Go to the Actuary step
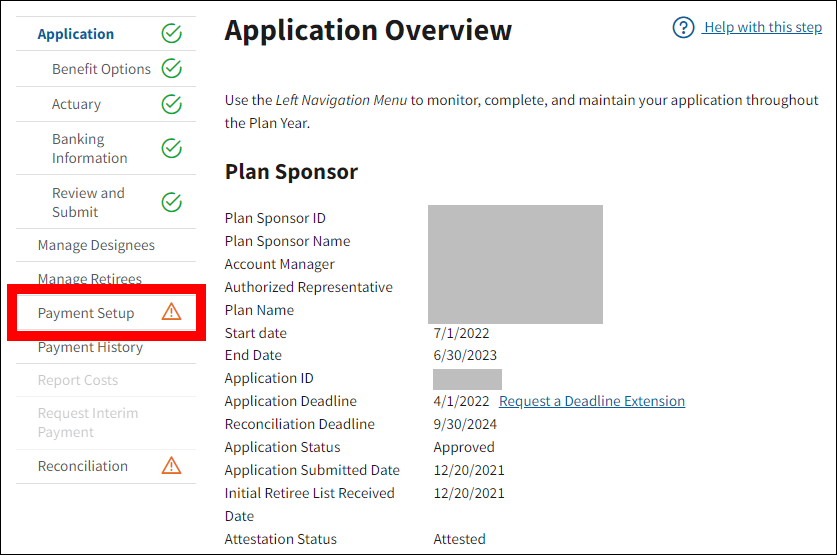837x555 pixels. point(76,104)
